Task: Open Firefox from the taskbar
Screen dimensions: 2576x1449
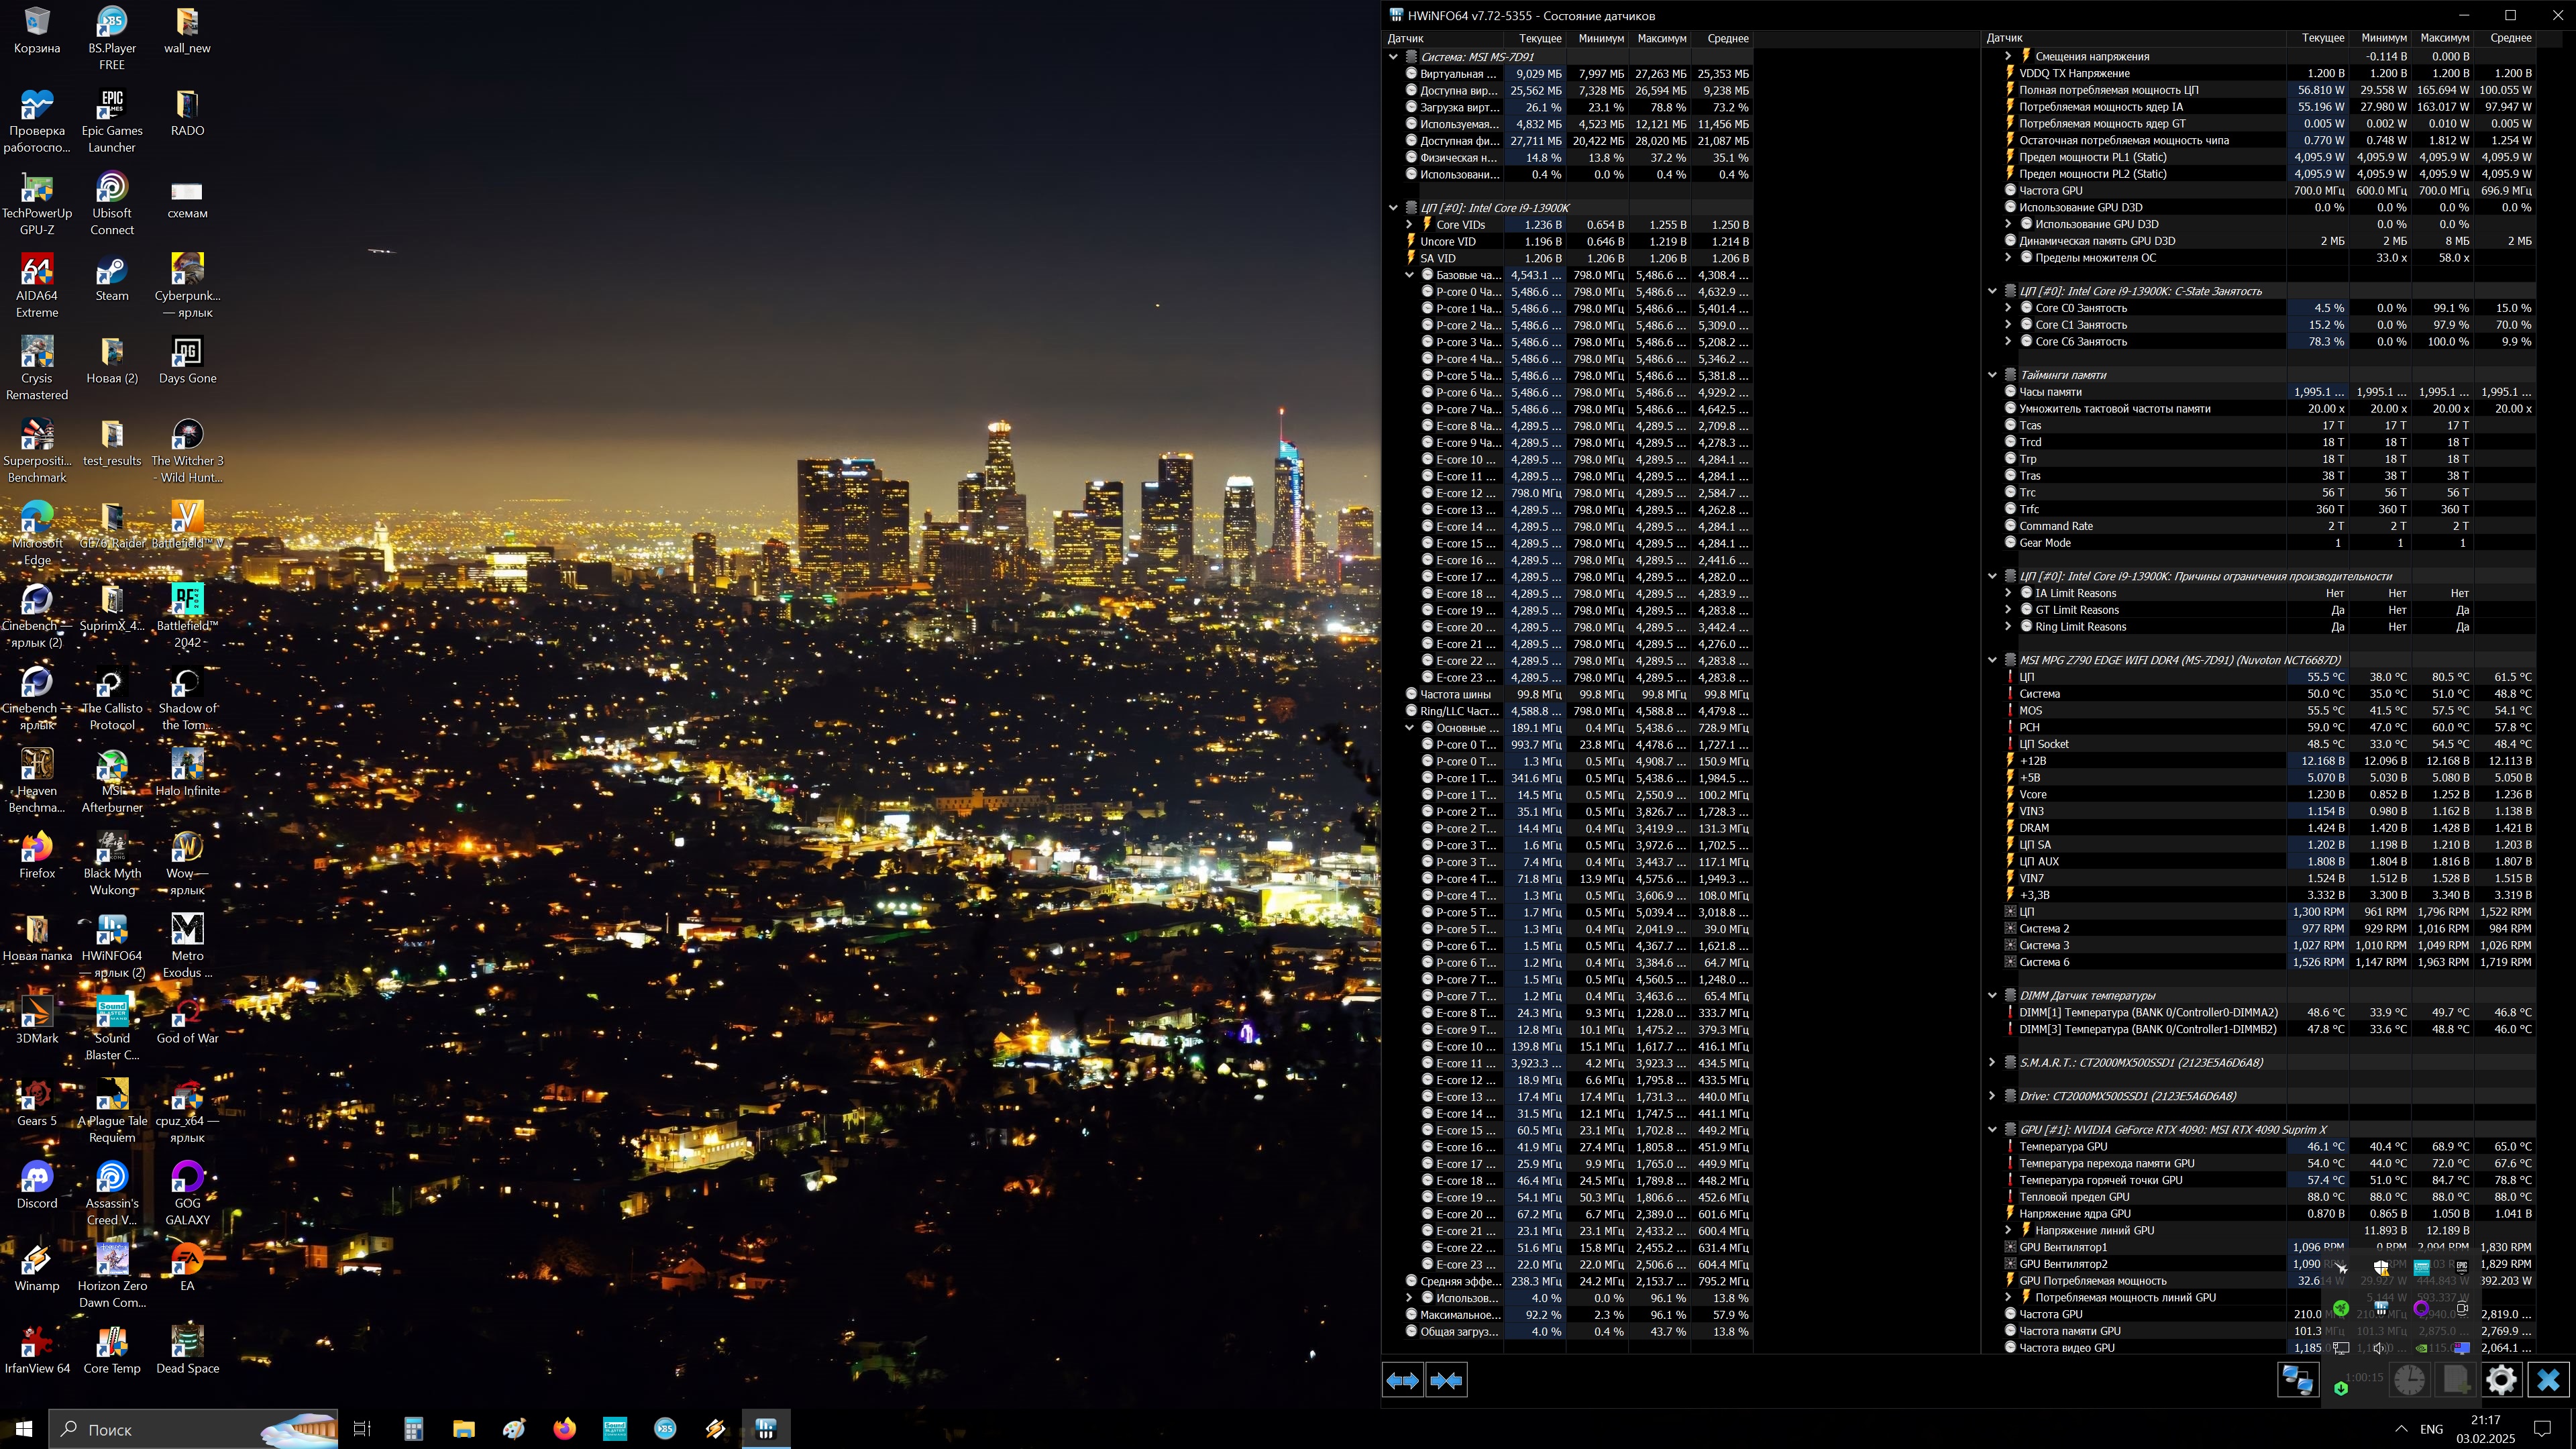Action: 564,1429
